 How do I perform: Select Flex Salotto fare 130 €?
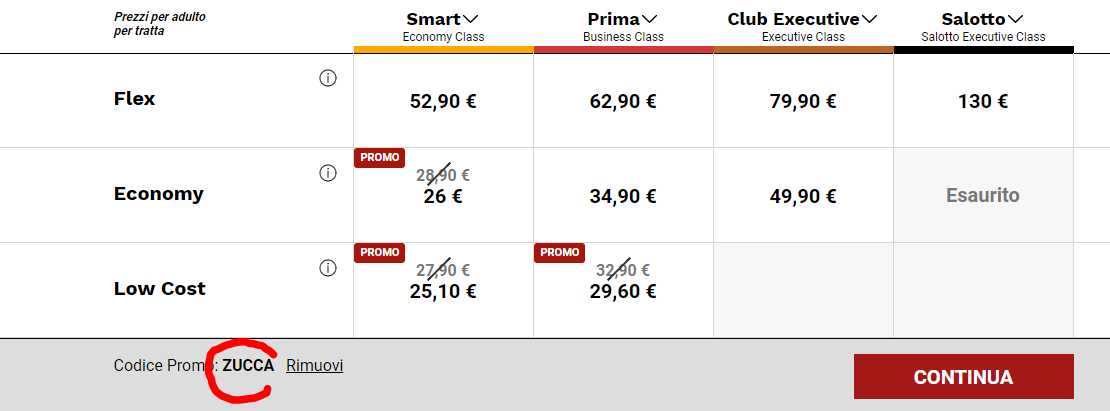[983, 101]
